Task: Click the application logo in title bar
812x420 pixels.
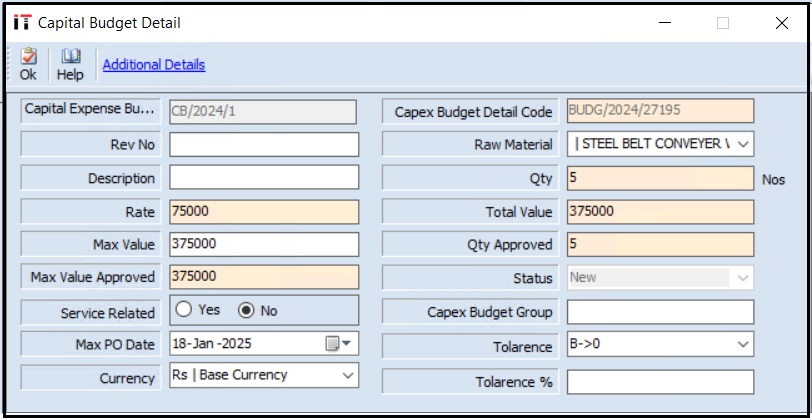Action: [22, 22]
